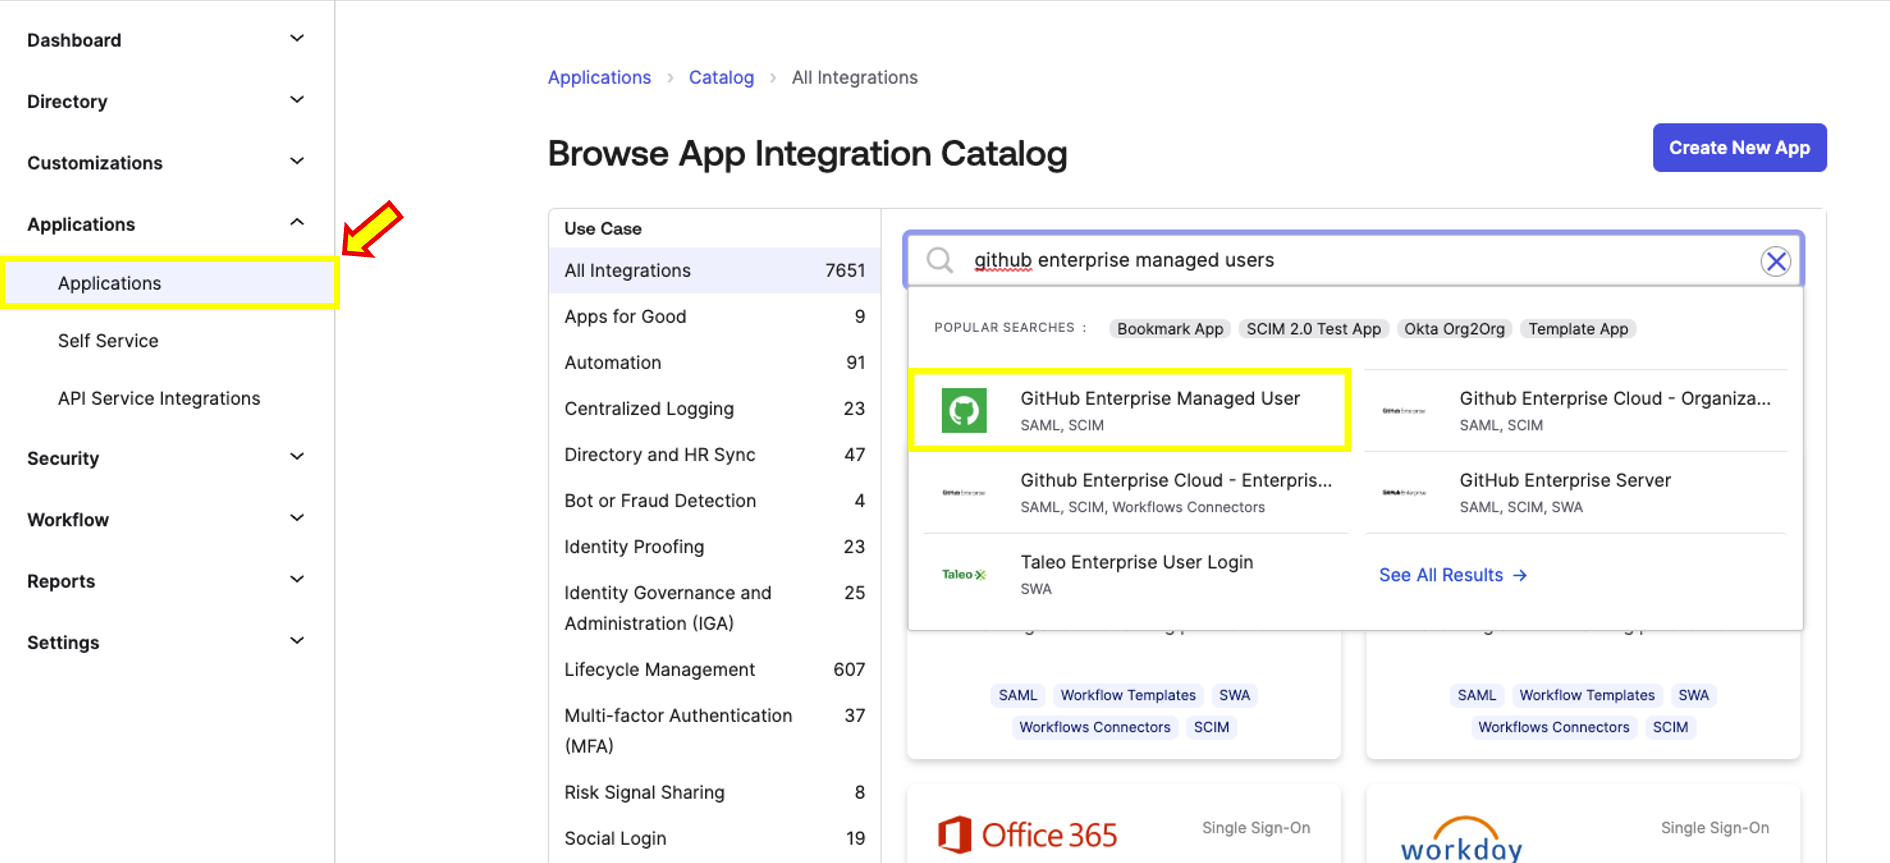This screenshot has height=863, width=1890.
Task: Click the GitHub Enterprise Managed User logo
Action: coord(964,411)
